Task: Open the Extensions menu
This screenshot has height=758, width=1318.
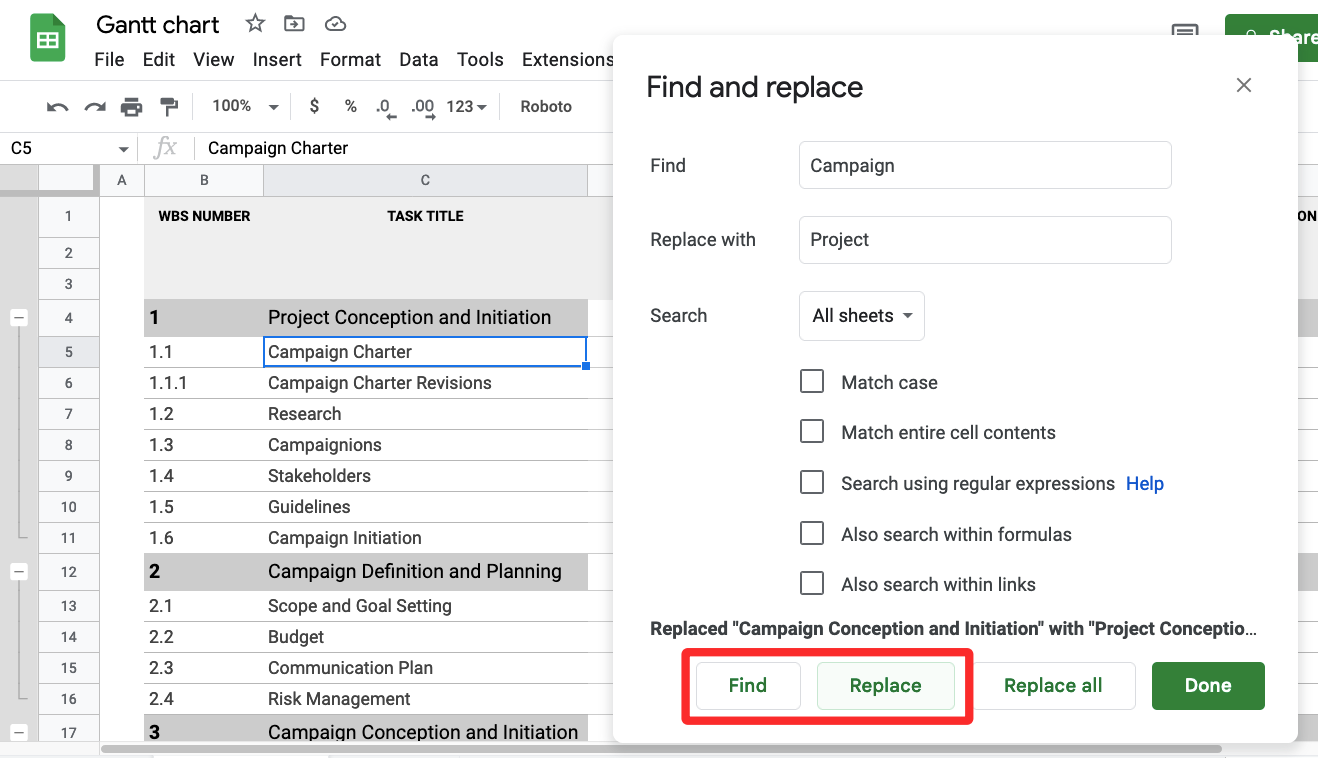Action: 567,60
